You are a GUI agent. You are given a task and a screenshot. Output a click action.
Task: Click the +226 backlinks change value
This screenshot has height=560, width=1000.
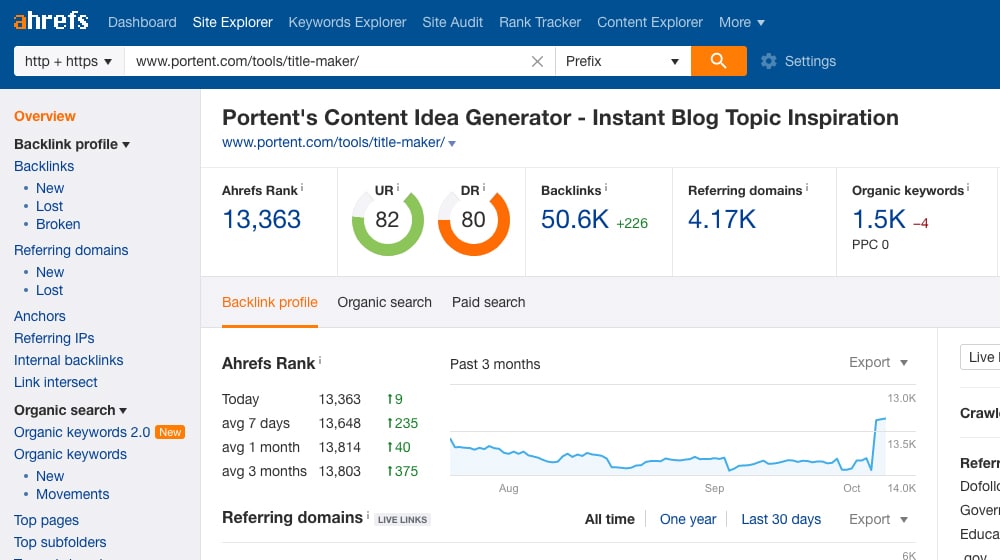click(632, 223)
